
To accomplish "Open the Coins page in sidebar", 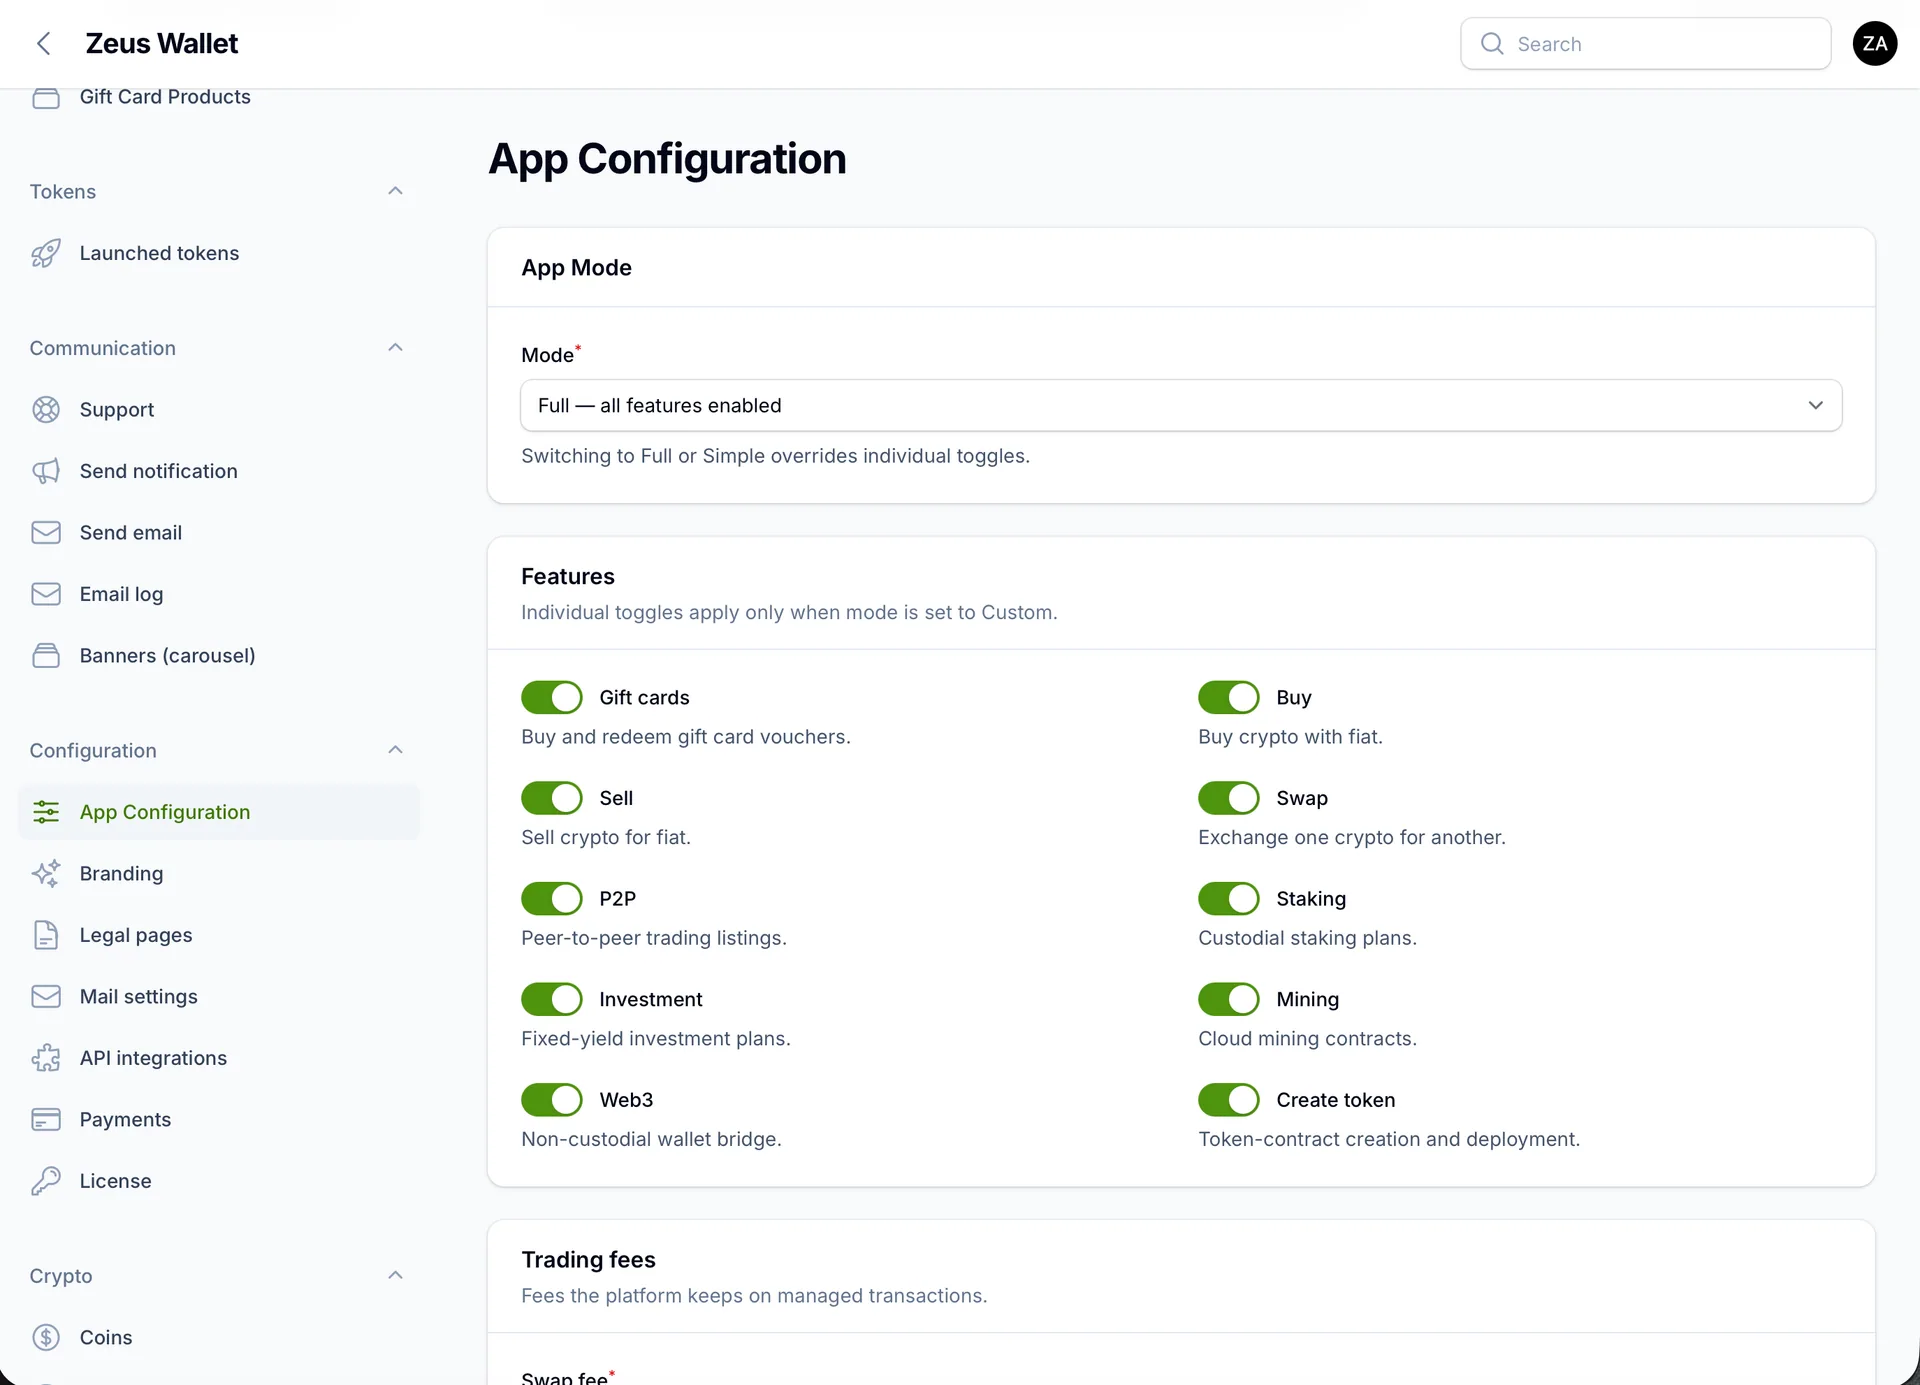I will (219, 1338).
